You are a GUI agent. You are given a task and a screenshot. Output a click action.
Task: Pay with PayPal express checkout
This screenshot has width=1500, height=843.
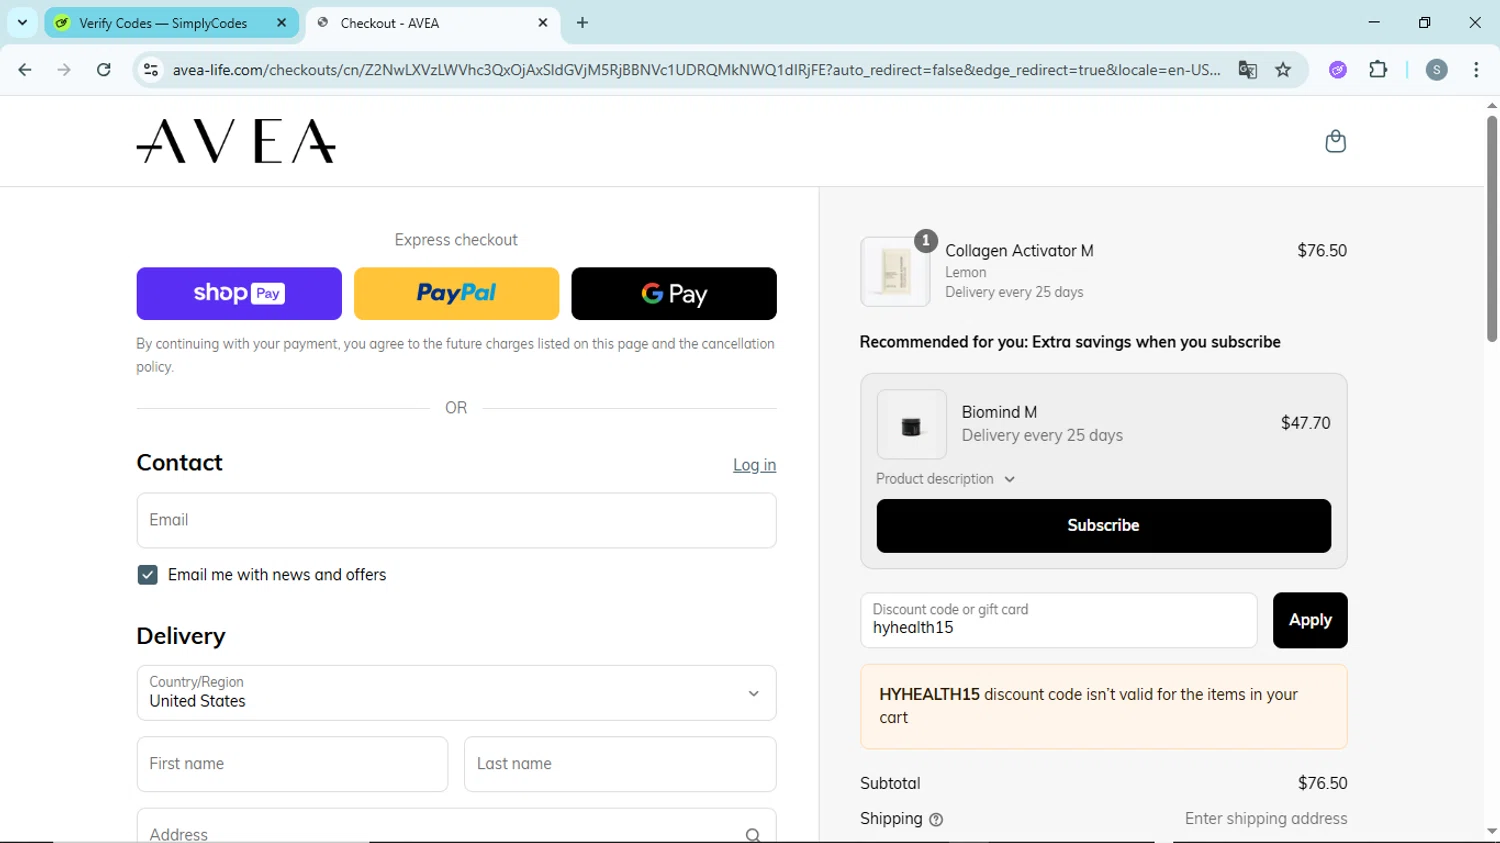pos(456,293)
